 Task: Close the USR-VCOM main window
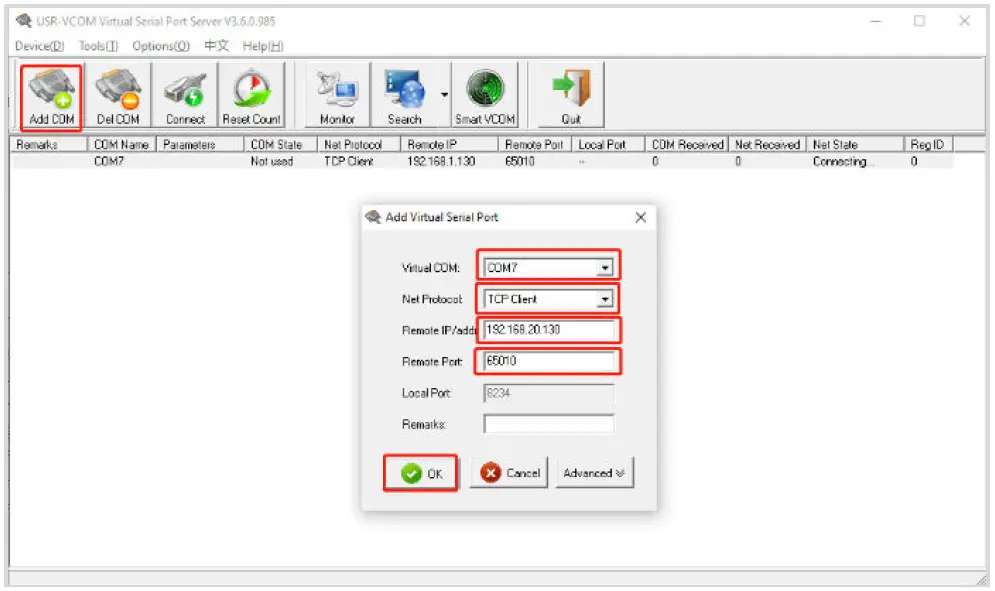964,21
